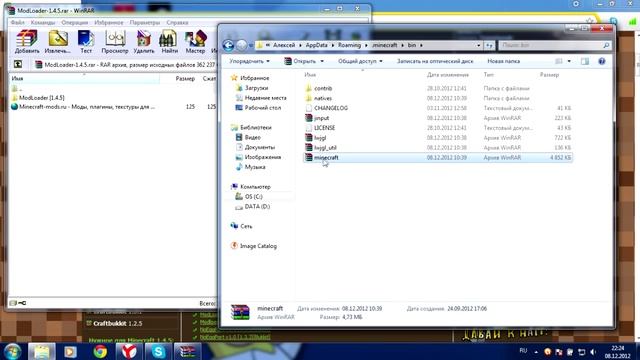Viewport: 640px width, 360px height.
Task: Select lwjgl_util archive file
Action: point(321,147)
